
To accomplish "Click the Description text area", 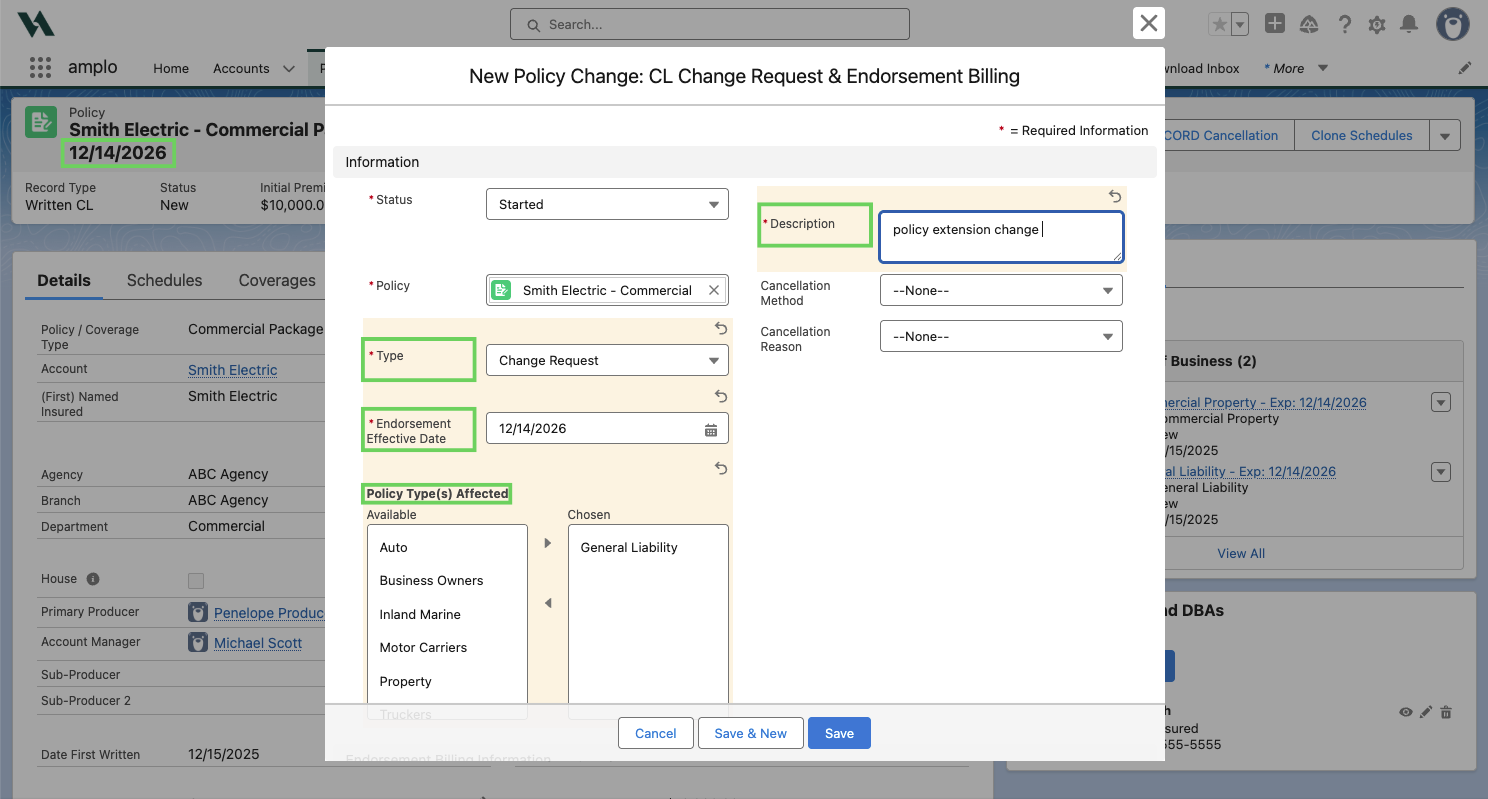I will 1001,236.
